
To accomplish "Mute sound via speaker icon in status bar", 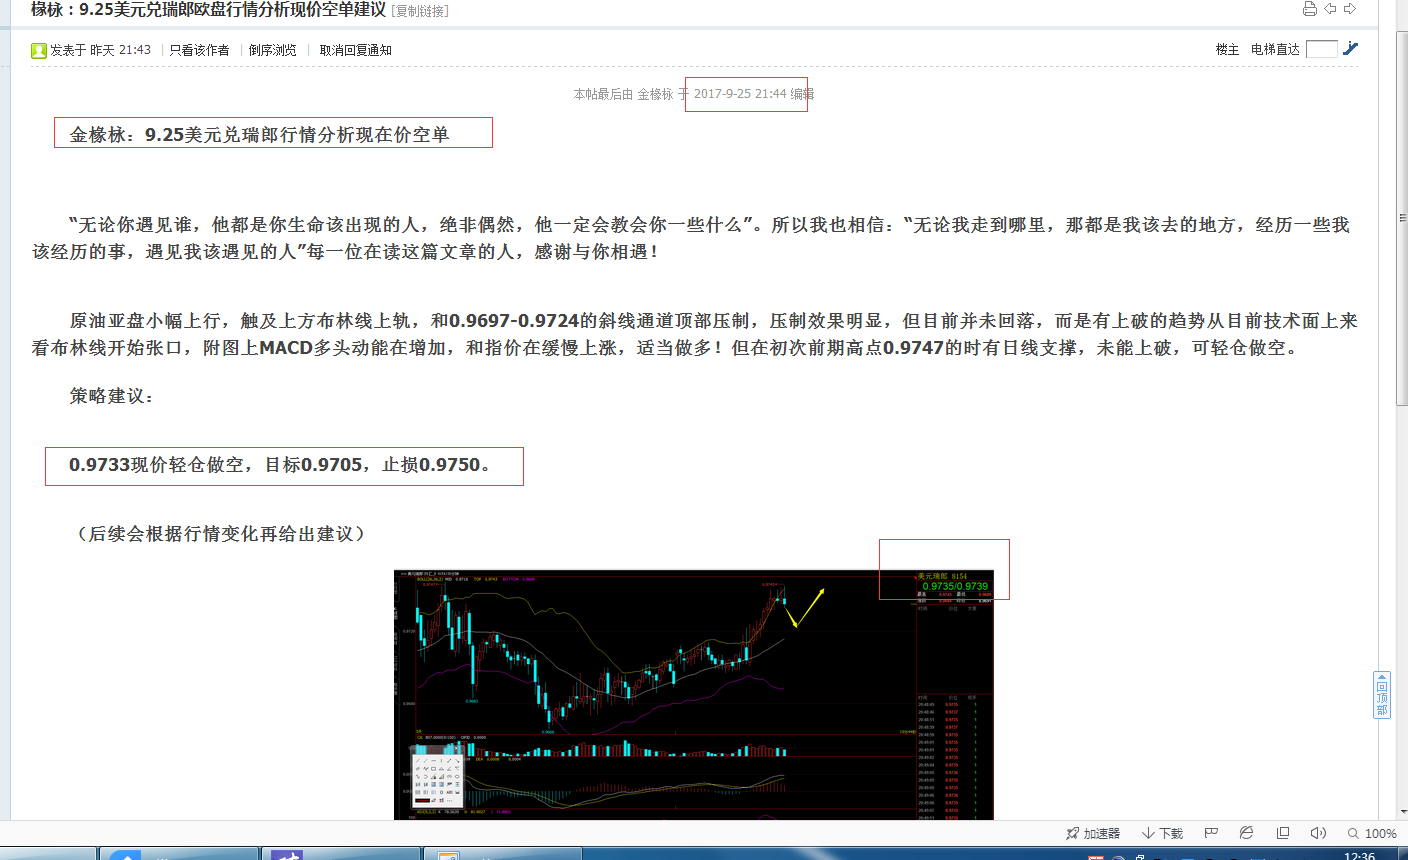I will coord(1318,833).
